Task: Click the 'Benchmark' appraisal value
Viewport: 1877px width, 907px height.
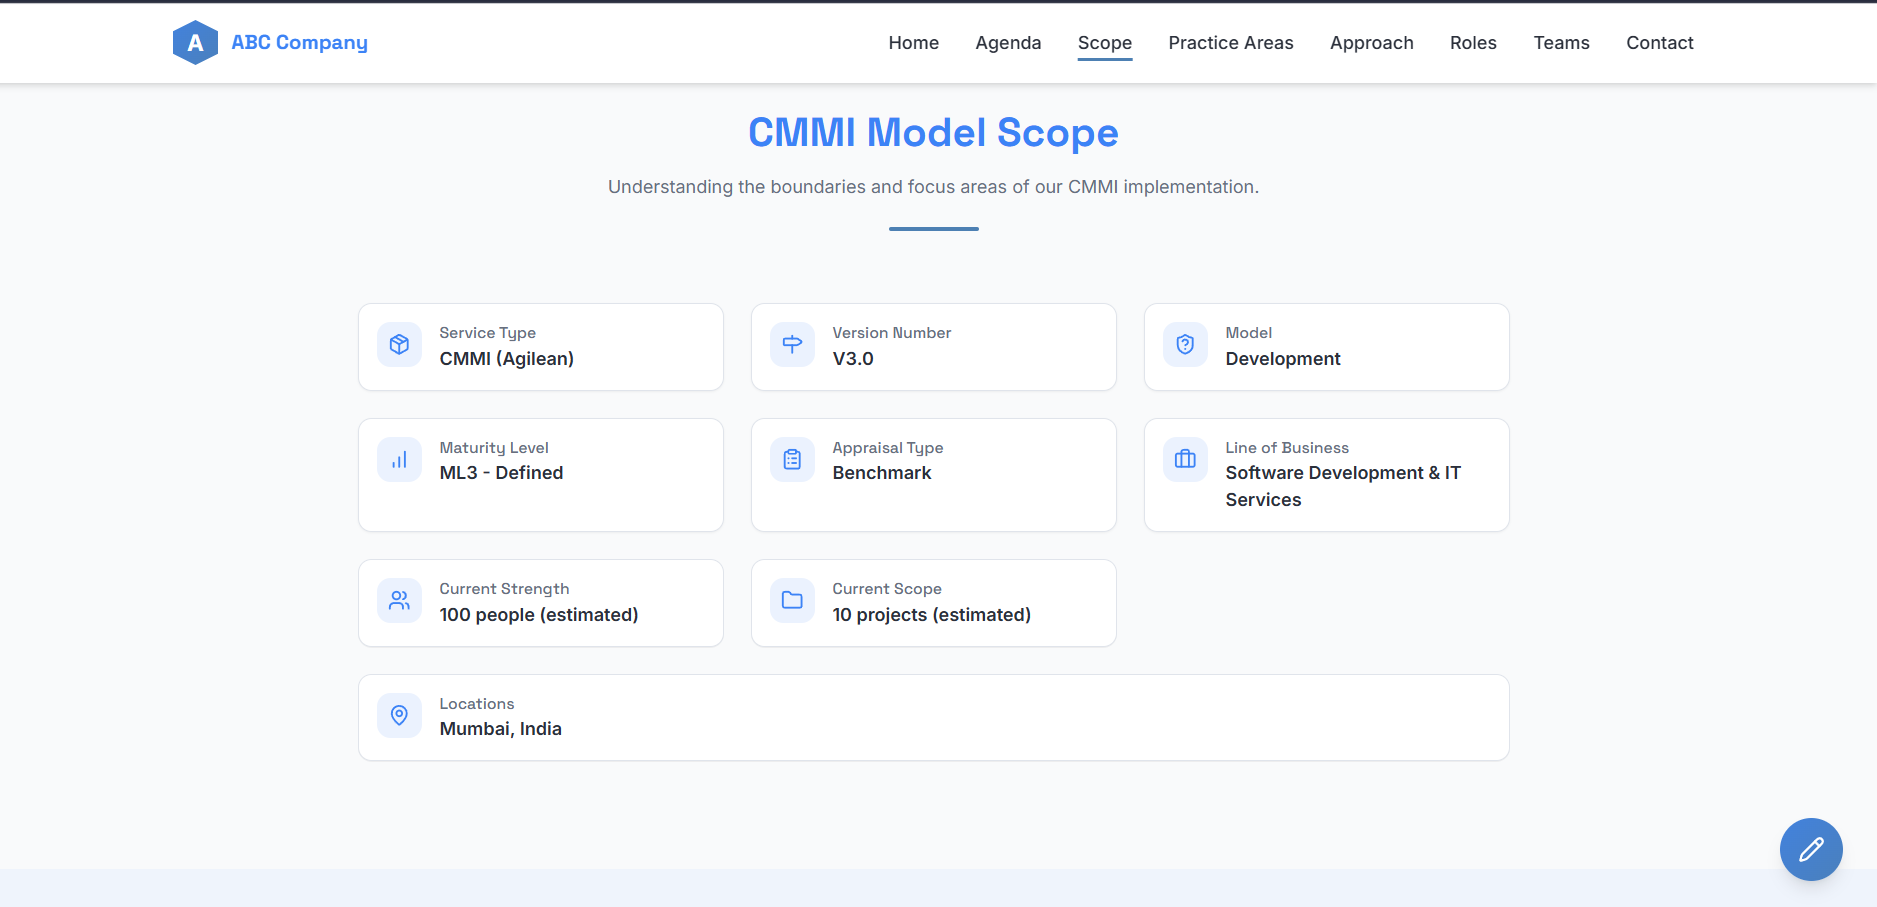Action: point(882,473)
